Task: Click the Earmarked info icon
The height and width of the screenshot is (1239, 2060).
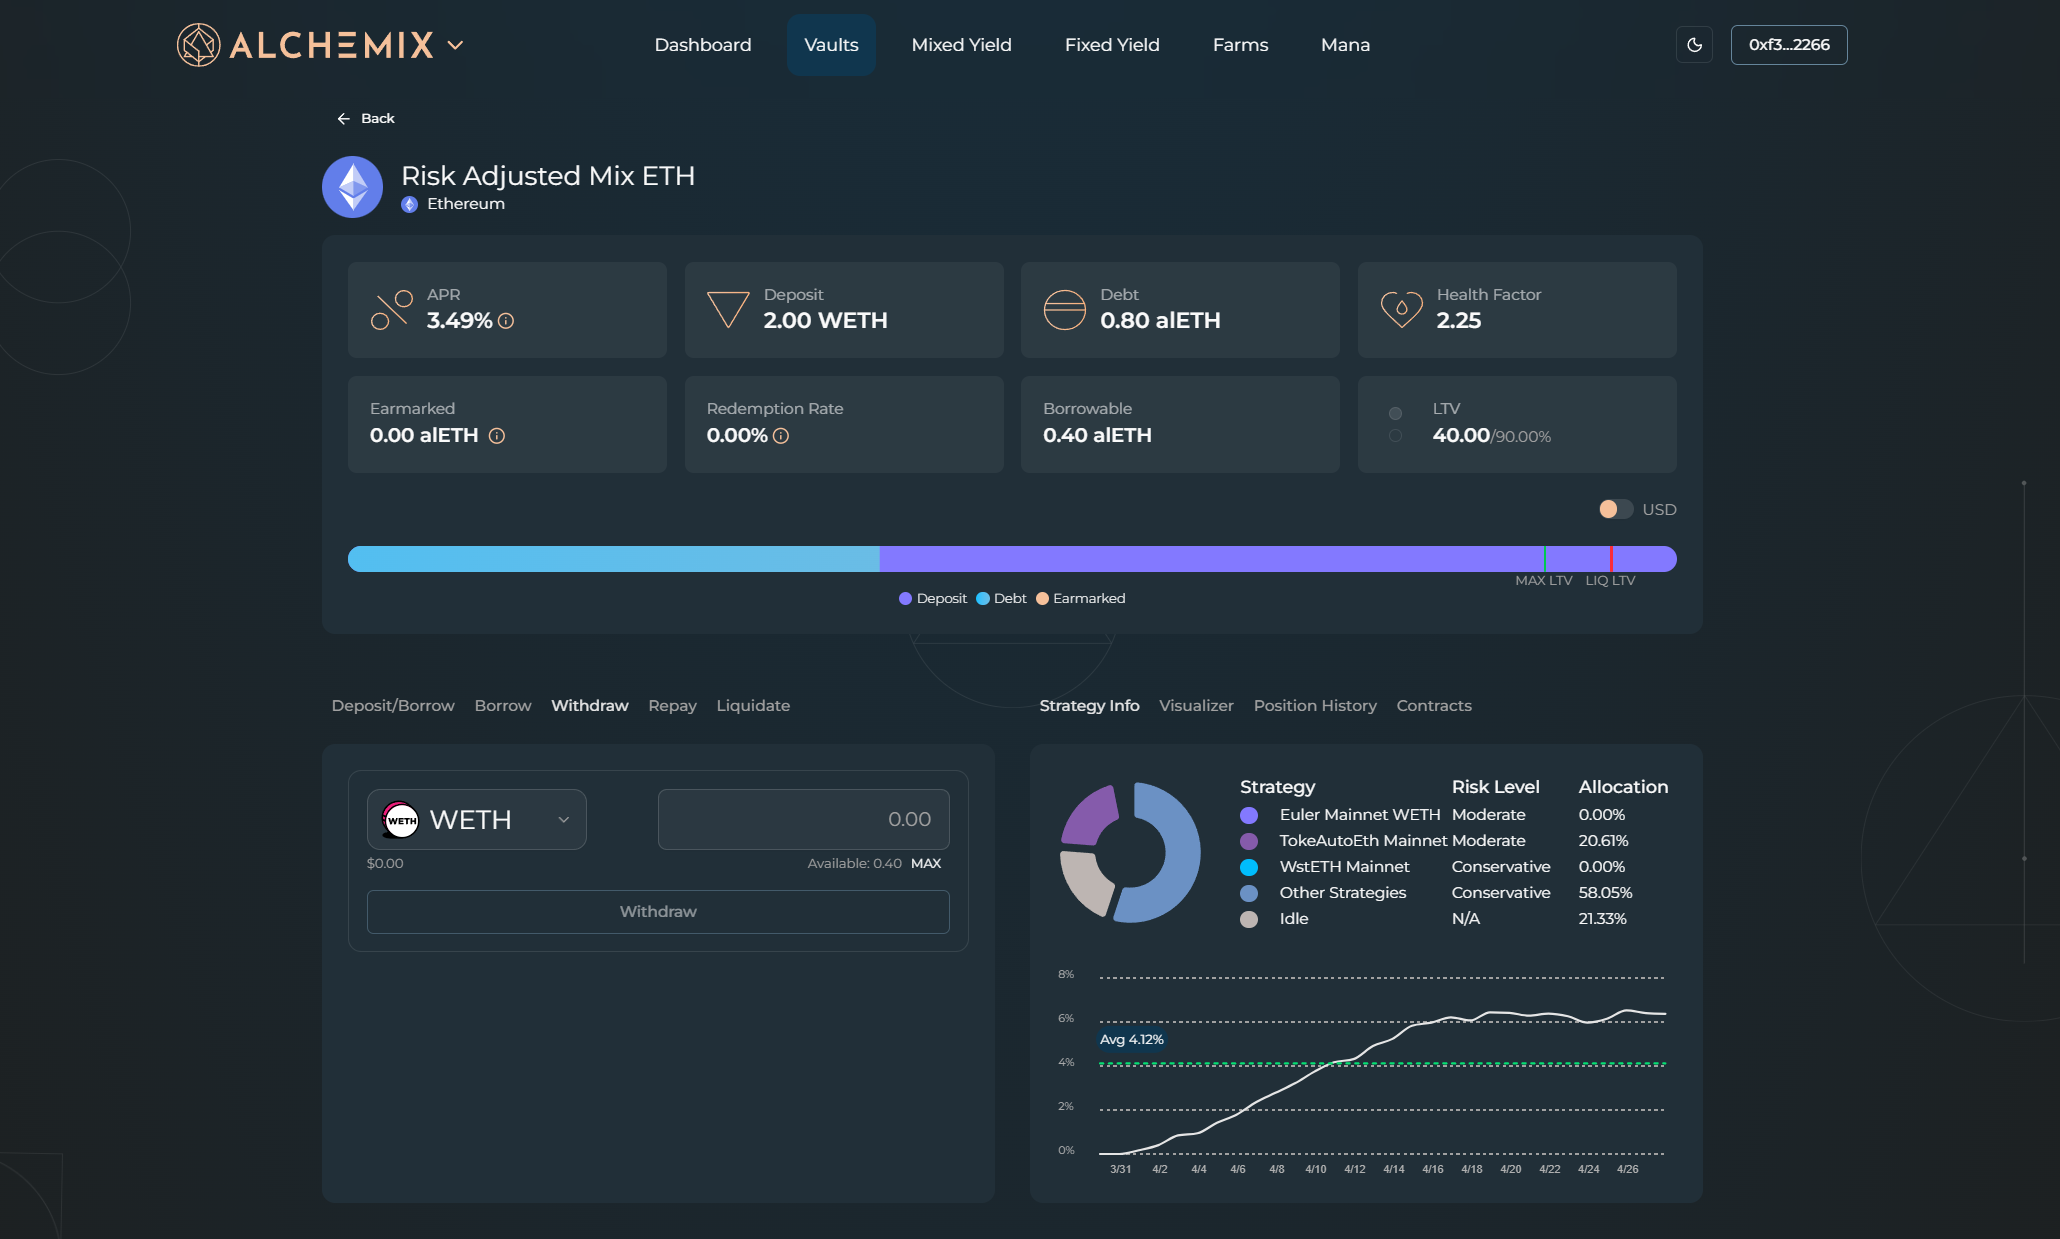Action: (x=497, y=436)
